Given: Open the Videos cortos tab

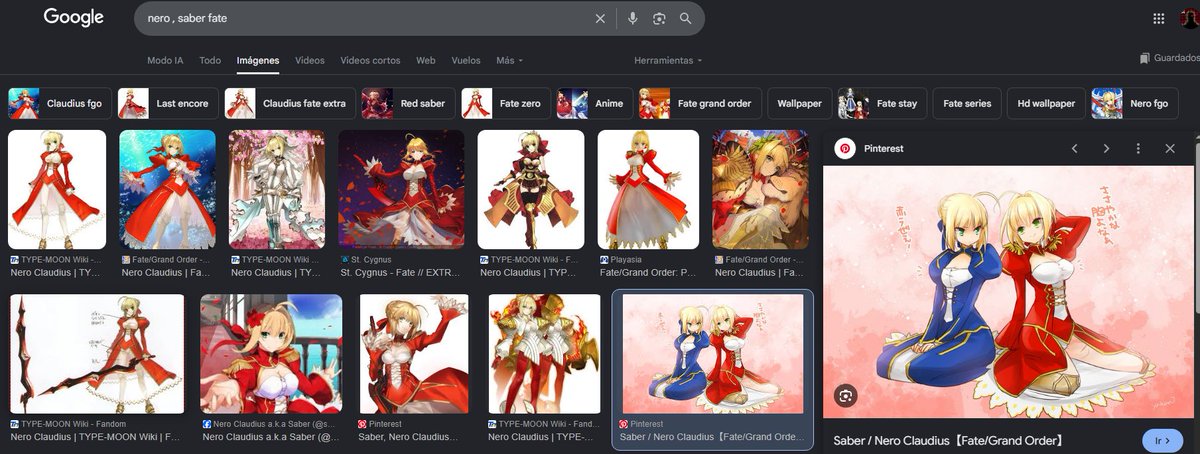Looking at the screenshot, I should [x=370, y=60].
